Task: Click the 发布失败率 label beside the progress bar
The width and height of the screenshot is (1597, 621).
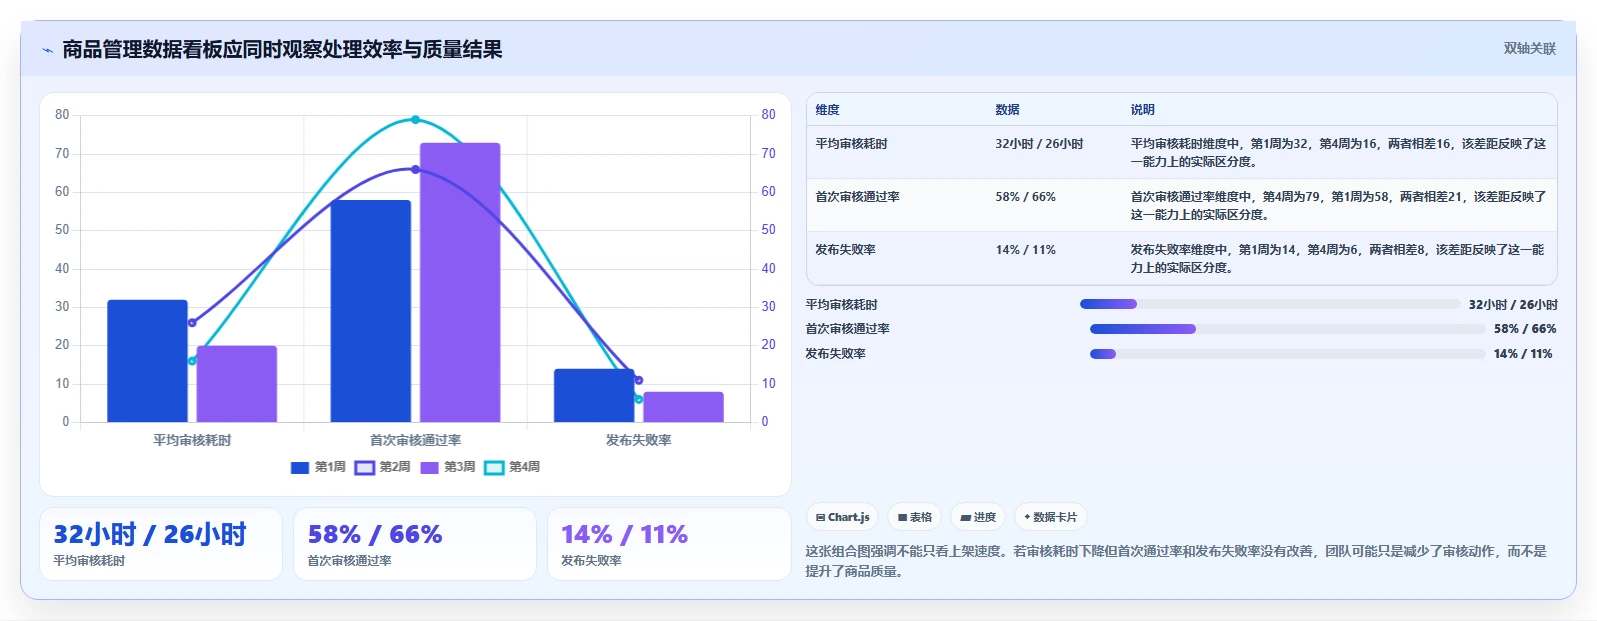Action: pos(836,354)
